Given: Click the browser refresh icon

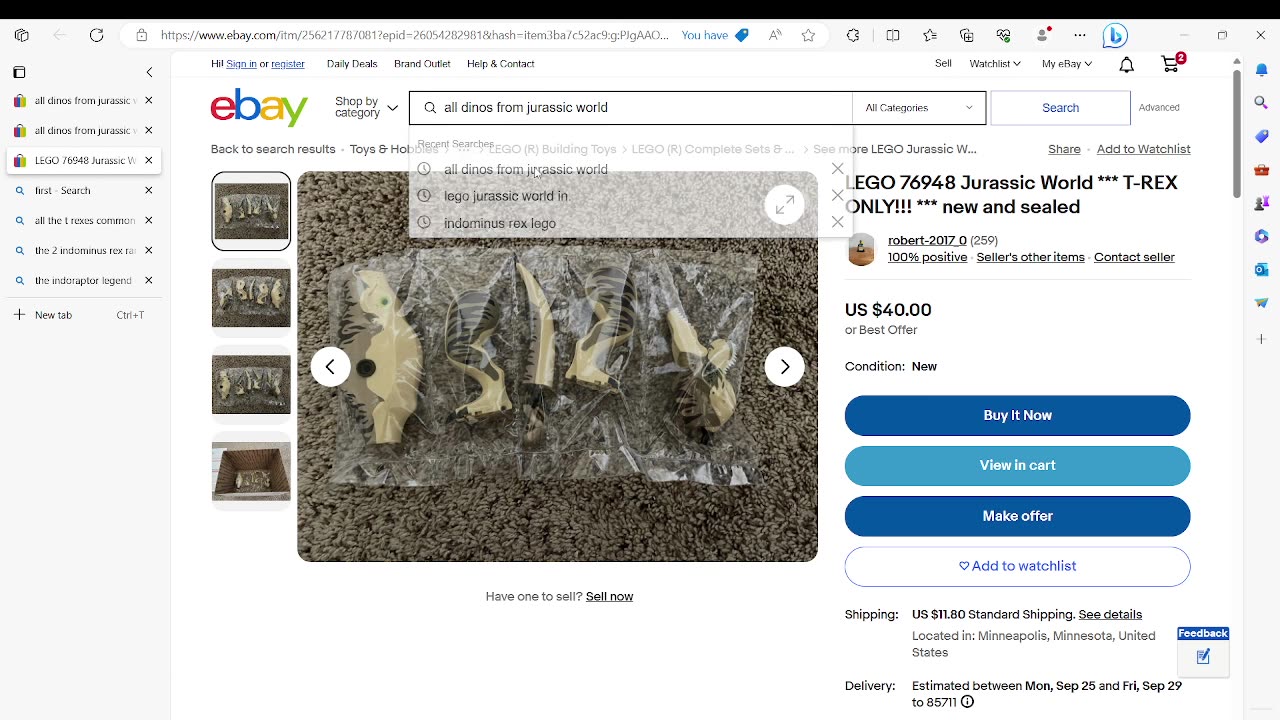Looking at the screenshot, I should coord(96,35).
